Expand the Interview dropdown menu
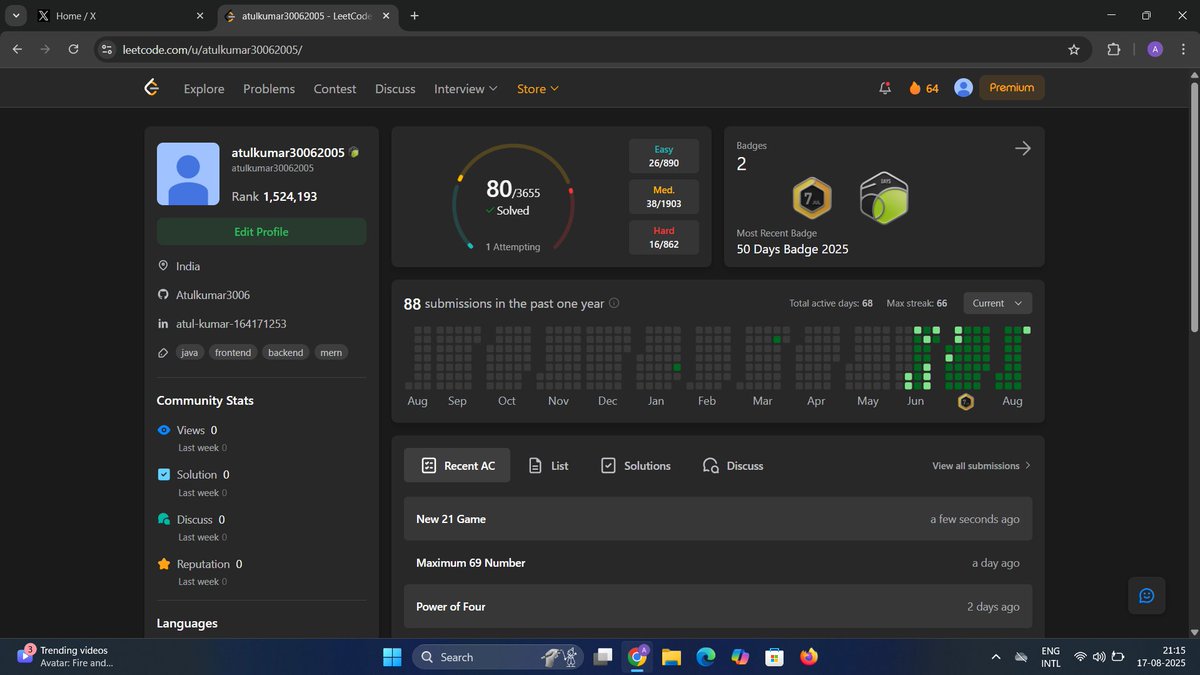The height and width of the screenshot is (675, 1200). [465, 88]
